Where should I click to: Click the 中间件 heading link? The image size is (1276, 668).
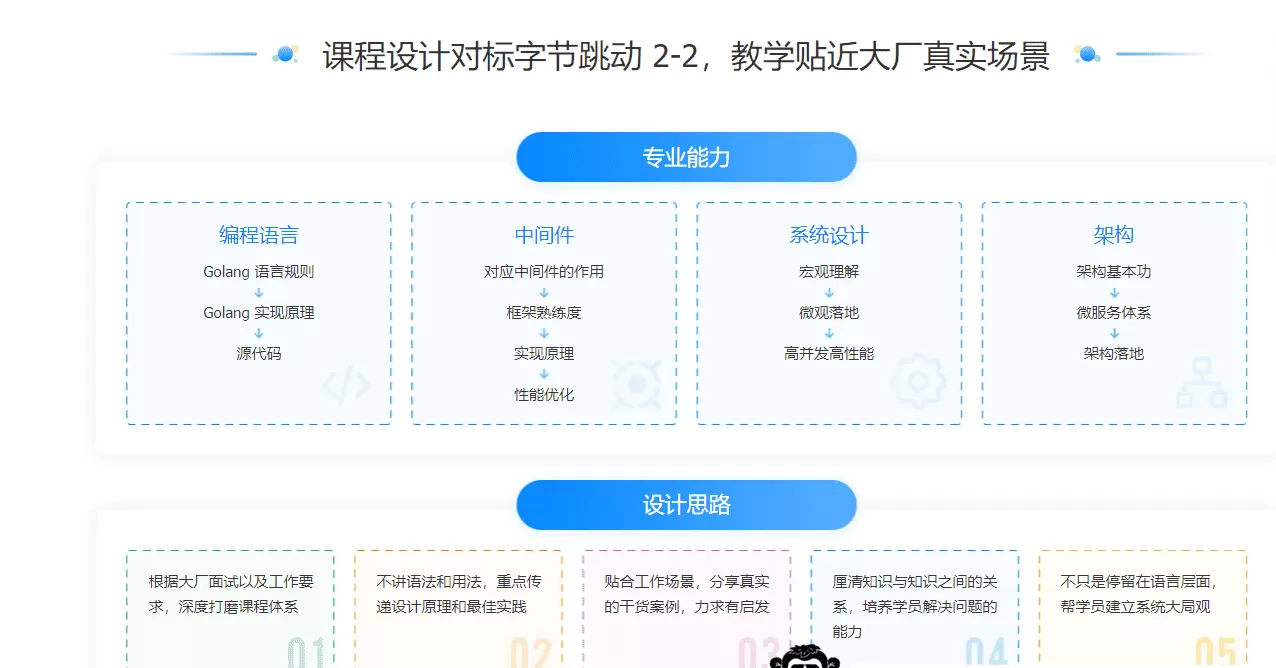pos(544,234)
